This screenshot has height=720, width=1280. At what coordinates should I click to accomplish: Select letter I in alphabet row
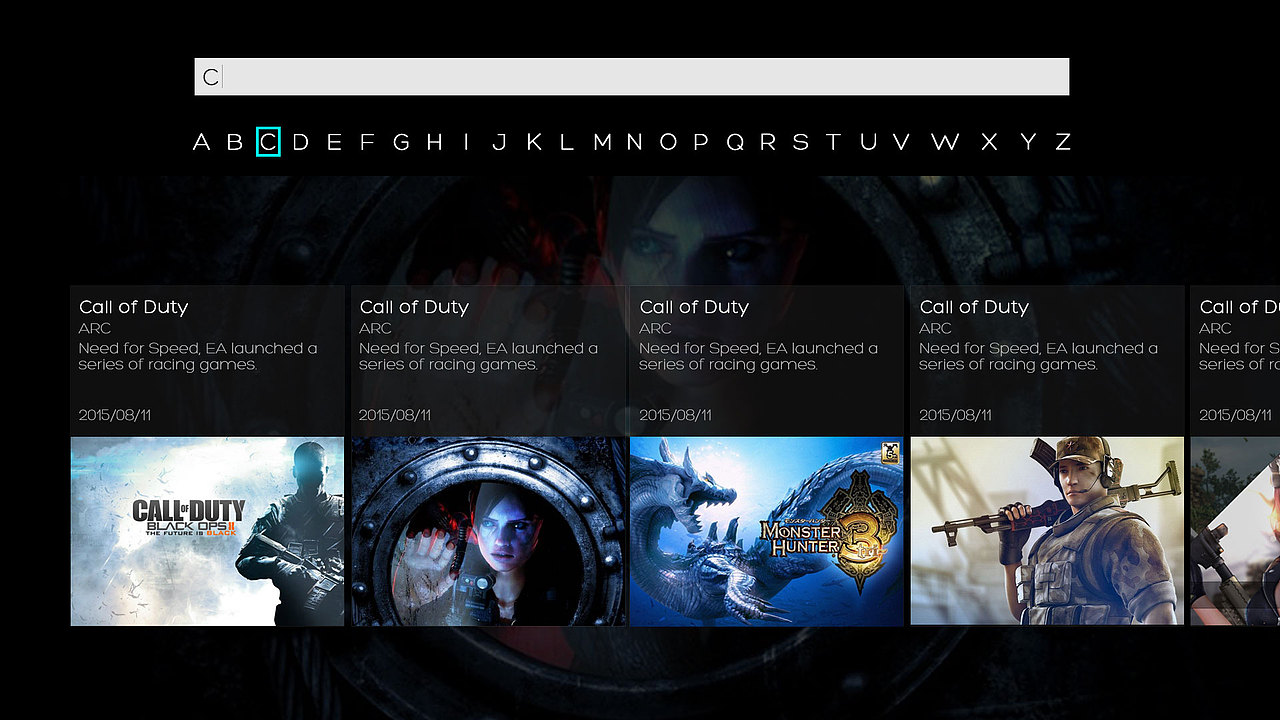pos(466,142)
